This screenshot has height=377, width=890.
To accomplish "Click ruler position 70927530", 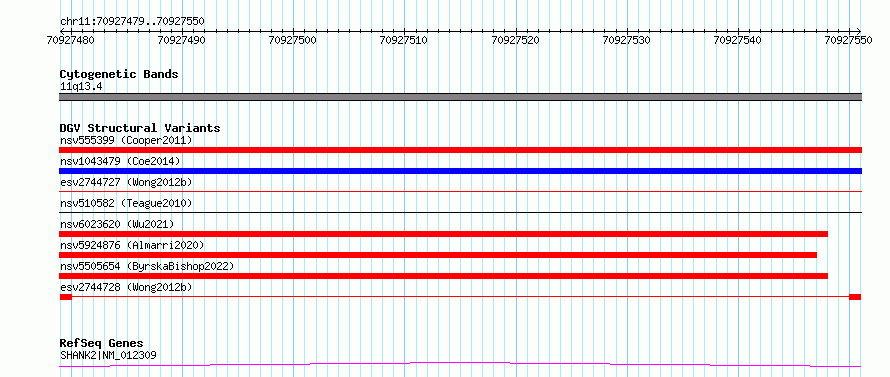I will 627,40.
